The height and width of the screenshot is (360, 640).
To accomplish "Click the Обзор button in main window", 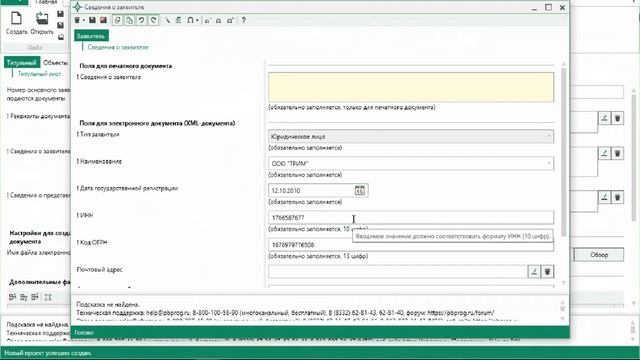I will [x=599, y=255].
